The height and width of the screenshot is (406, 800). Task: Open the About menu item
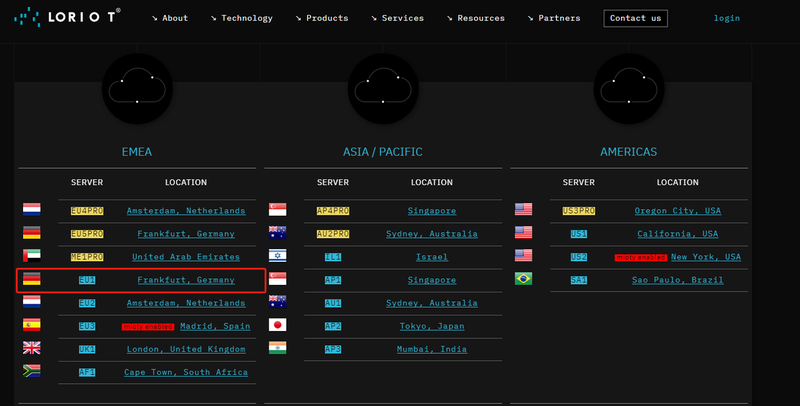click(170, 18)
